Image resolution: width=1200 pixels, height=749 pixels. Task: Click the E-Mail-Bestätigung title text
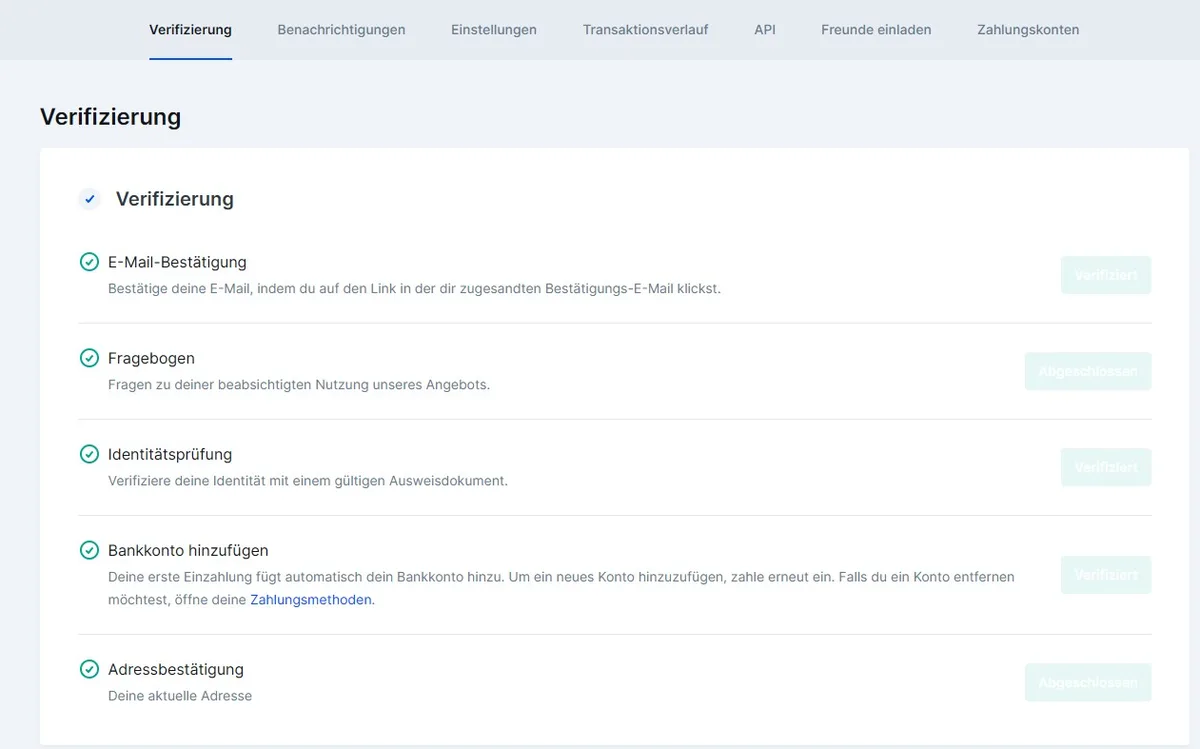click(177, 262)
